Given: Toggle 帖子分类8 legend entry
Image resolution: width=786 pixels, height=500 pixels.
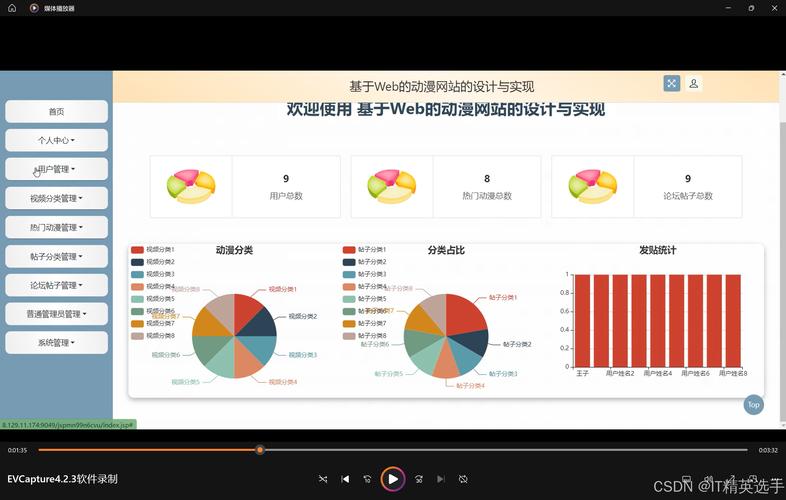Looking at the screenshot, I should pyautogui.click(x=364, y=336).
